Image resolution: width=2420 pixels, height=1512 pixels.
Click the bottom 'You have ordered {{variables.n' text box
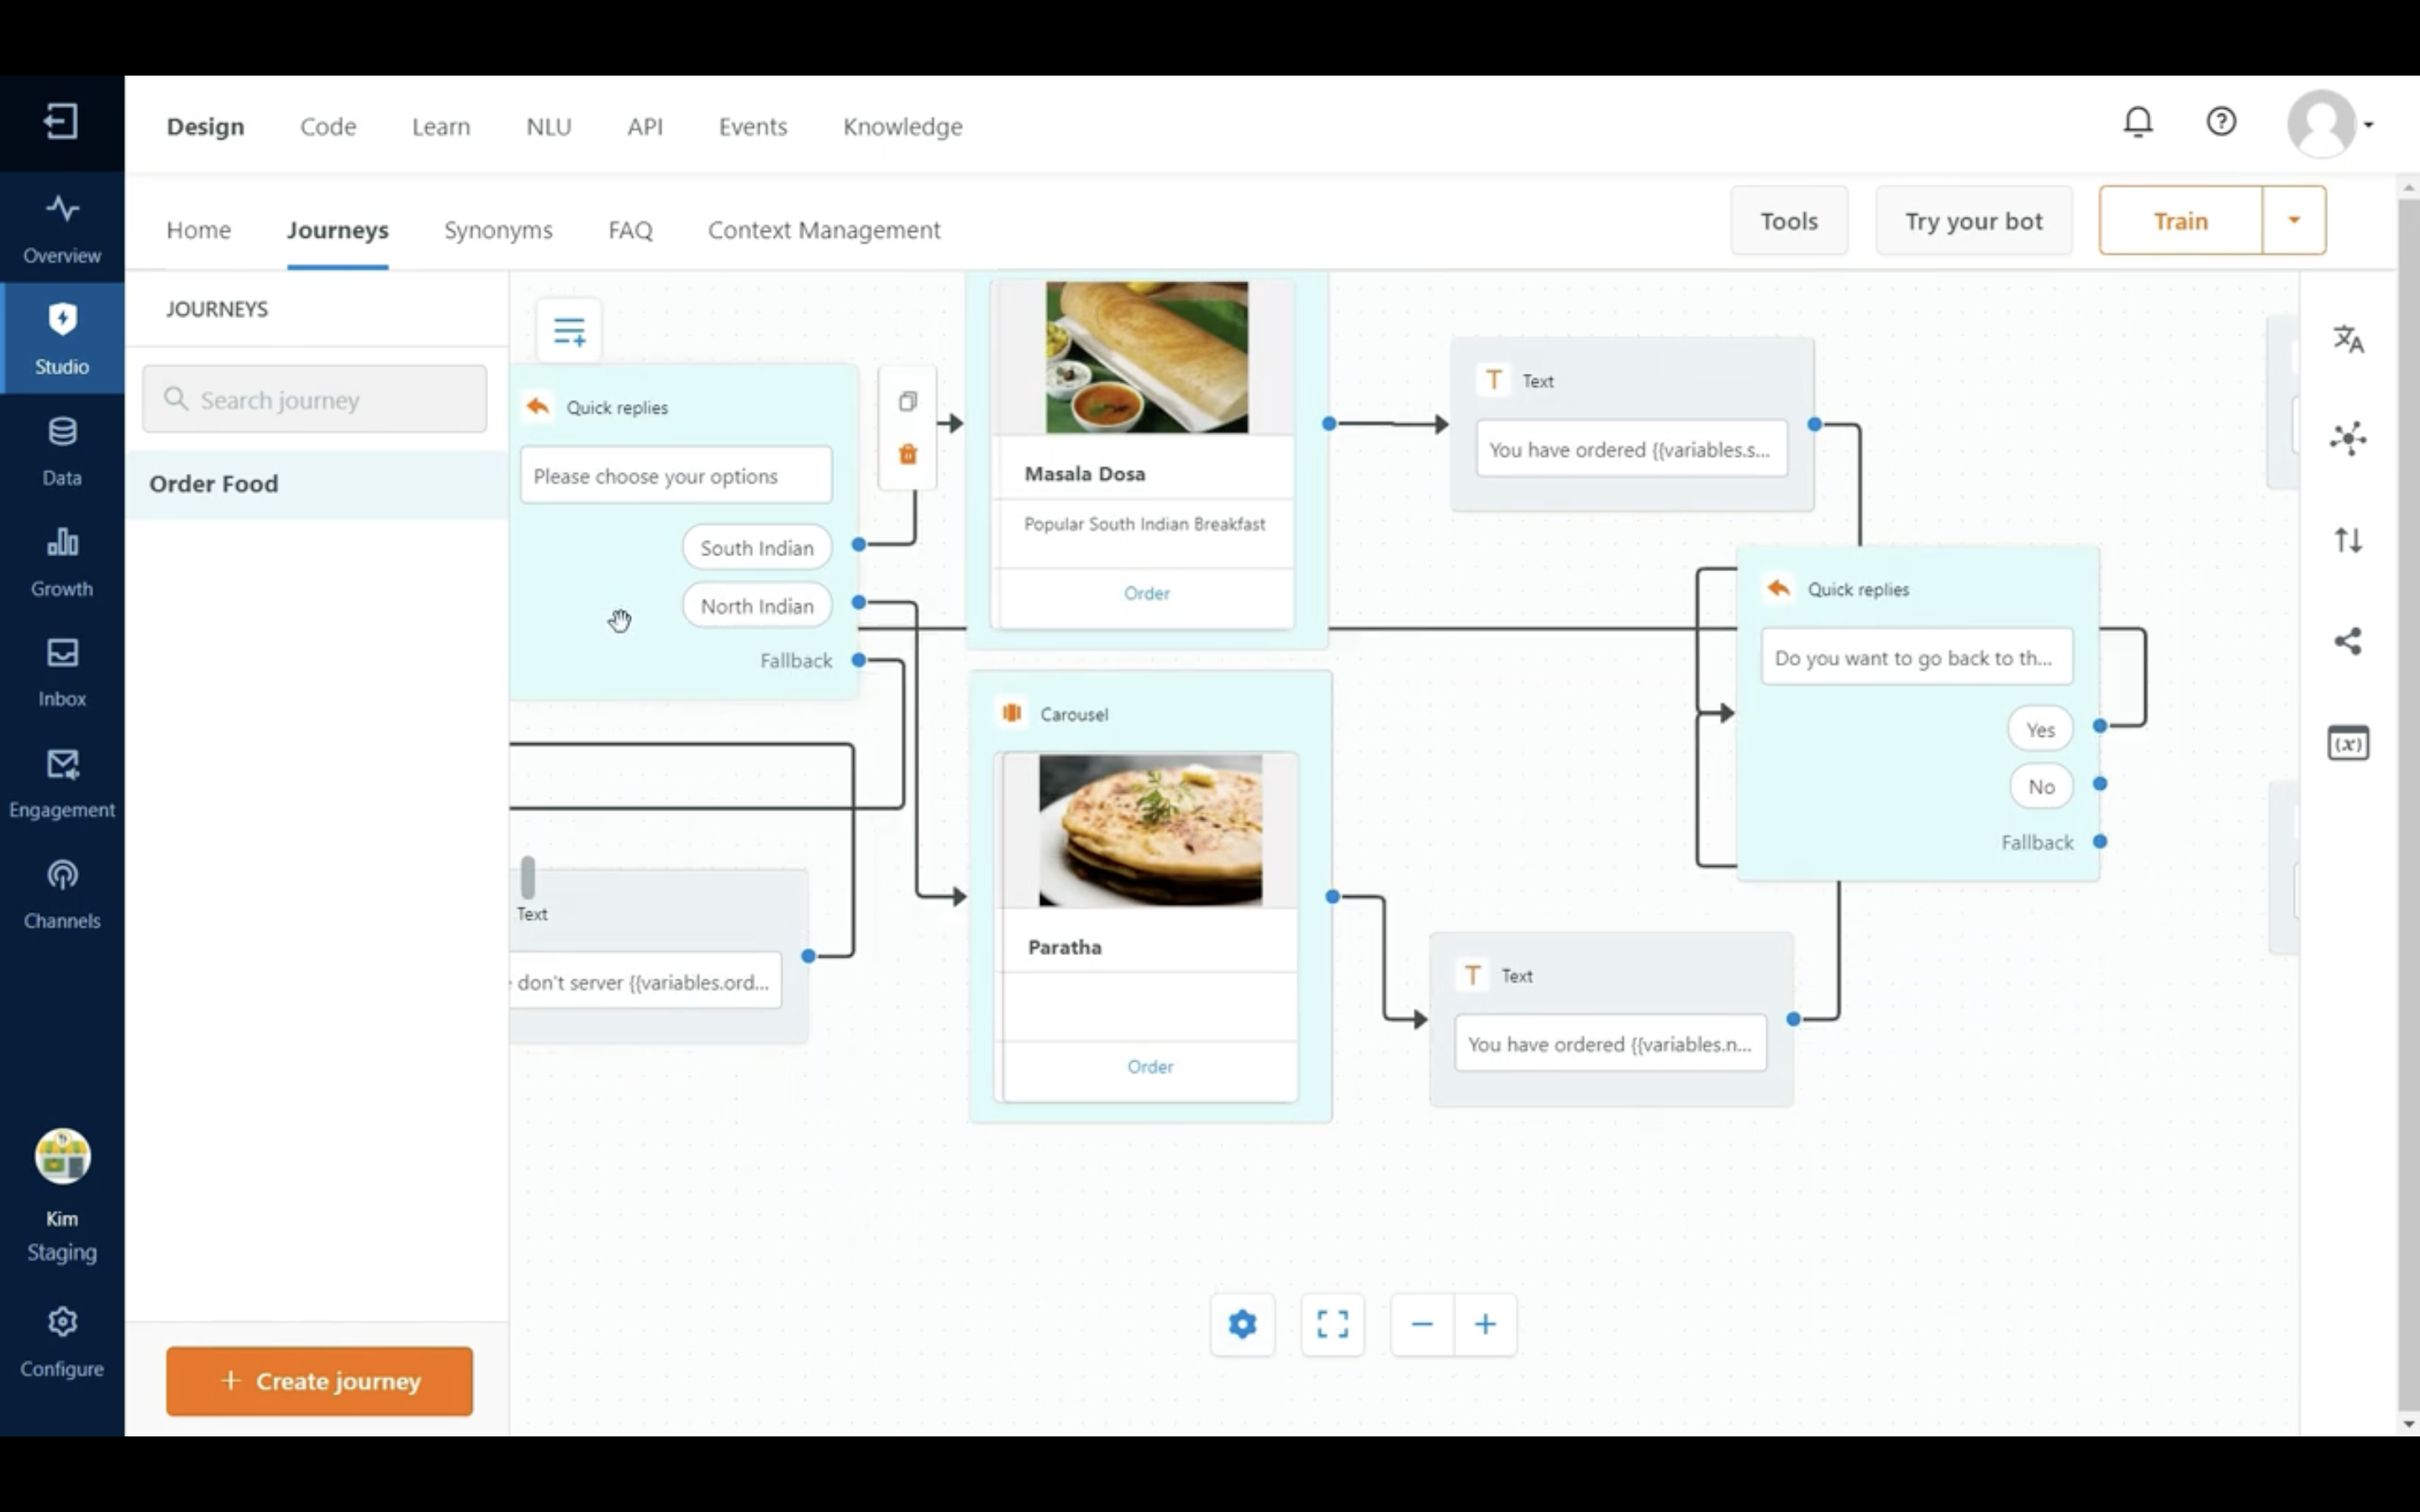tap(1611, 1043)
